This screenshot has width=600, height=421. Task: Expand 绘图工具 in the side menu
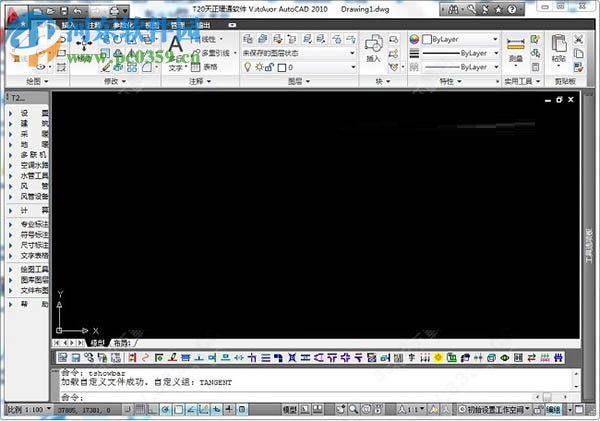pyautogui.click(x=29, y=270)
